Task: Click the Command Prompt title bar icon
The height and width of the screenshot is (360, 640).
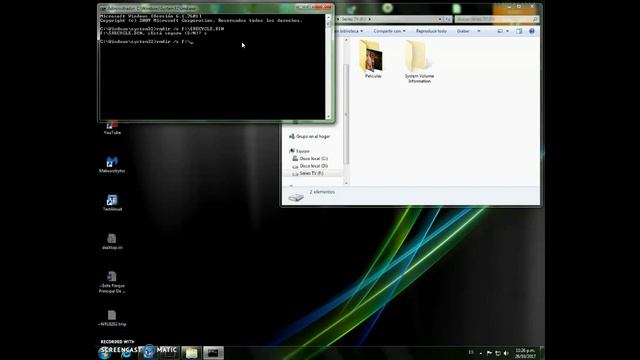Action: pos(103,8)
